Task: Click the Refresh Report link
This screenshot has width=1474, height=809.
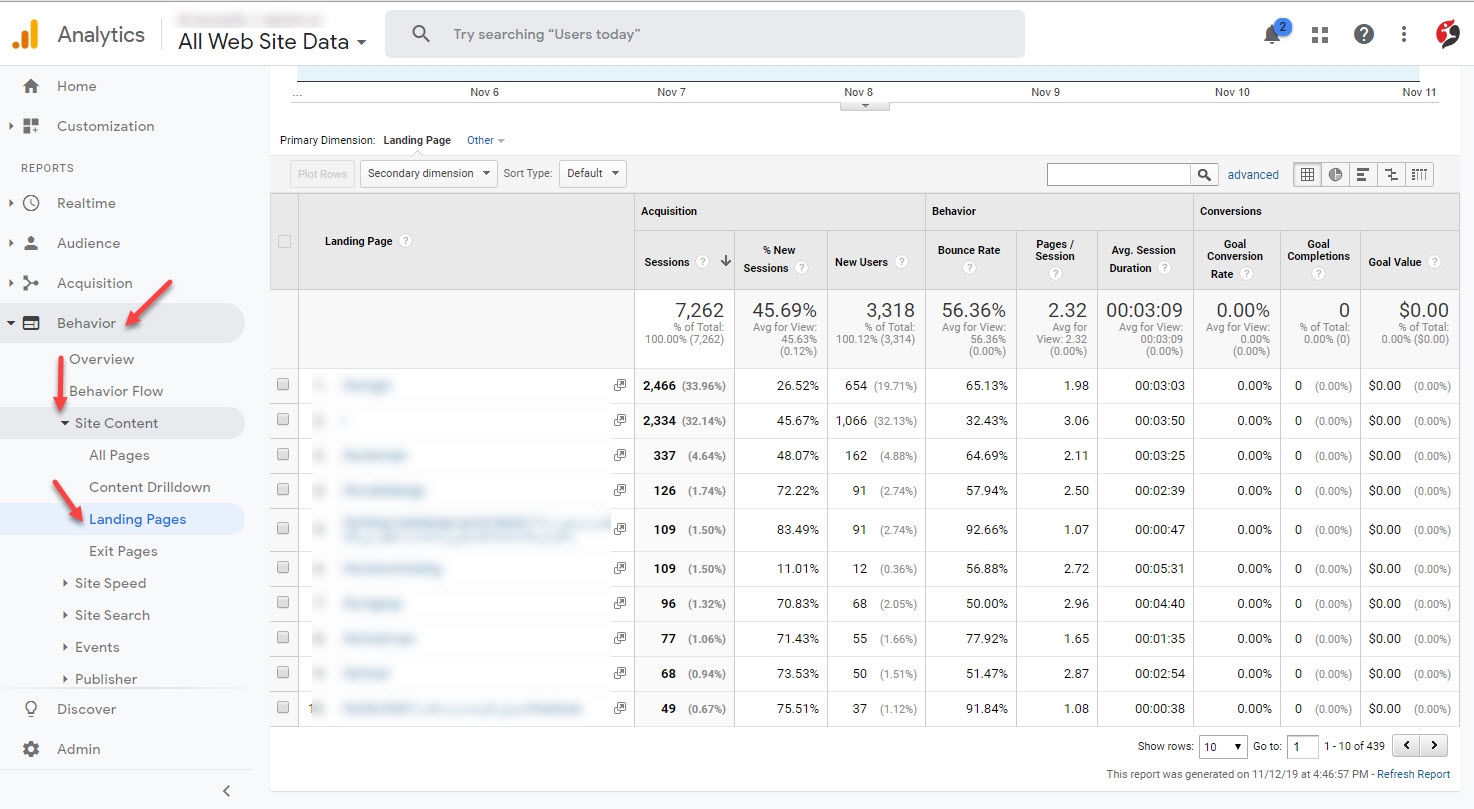Action: coord(1417,773)
